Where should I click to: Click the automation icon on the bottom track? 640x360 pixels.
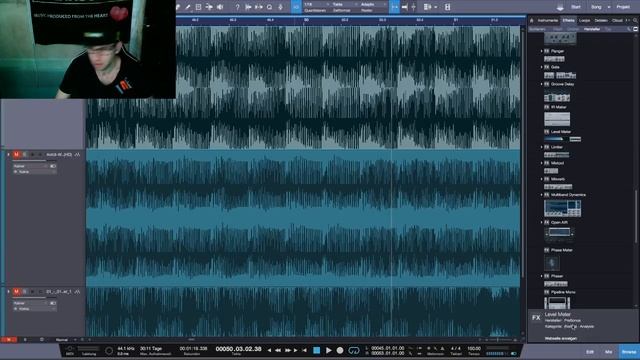tap(77, 292)
